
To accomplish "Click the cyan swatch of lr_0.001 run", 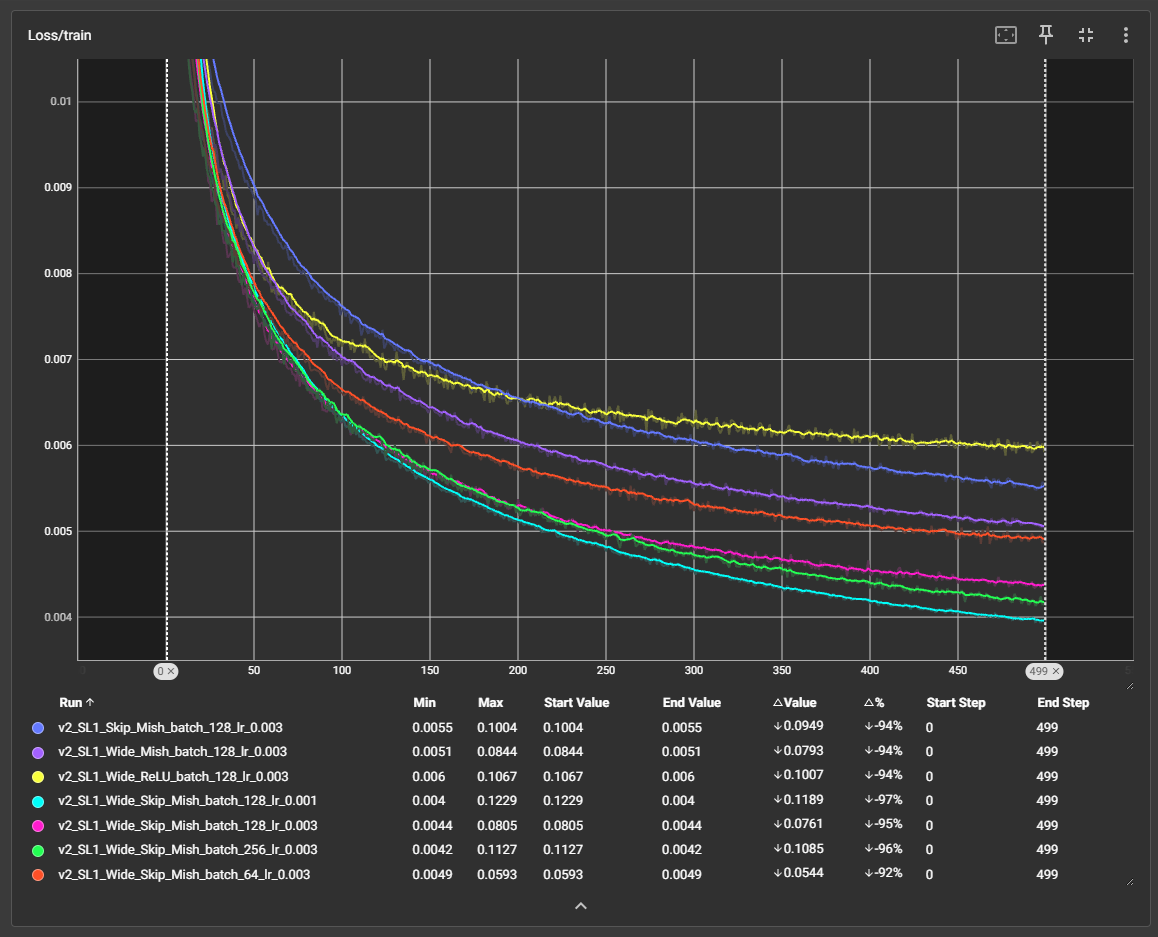I will [x=38, y=800].
